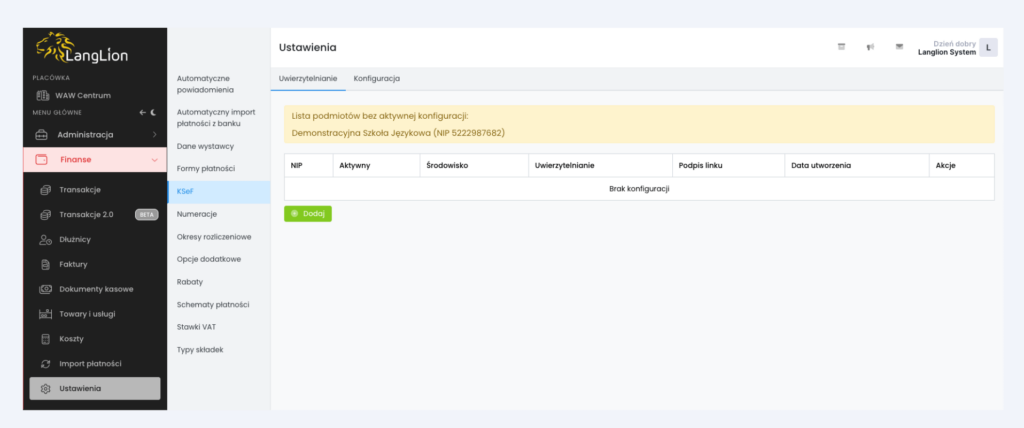Screen dimensions: 1024x428
Task: Click the Środowisko column header
Action: (473, 166)
